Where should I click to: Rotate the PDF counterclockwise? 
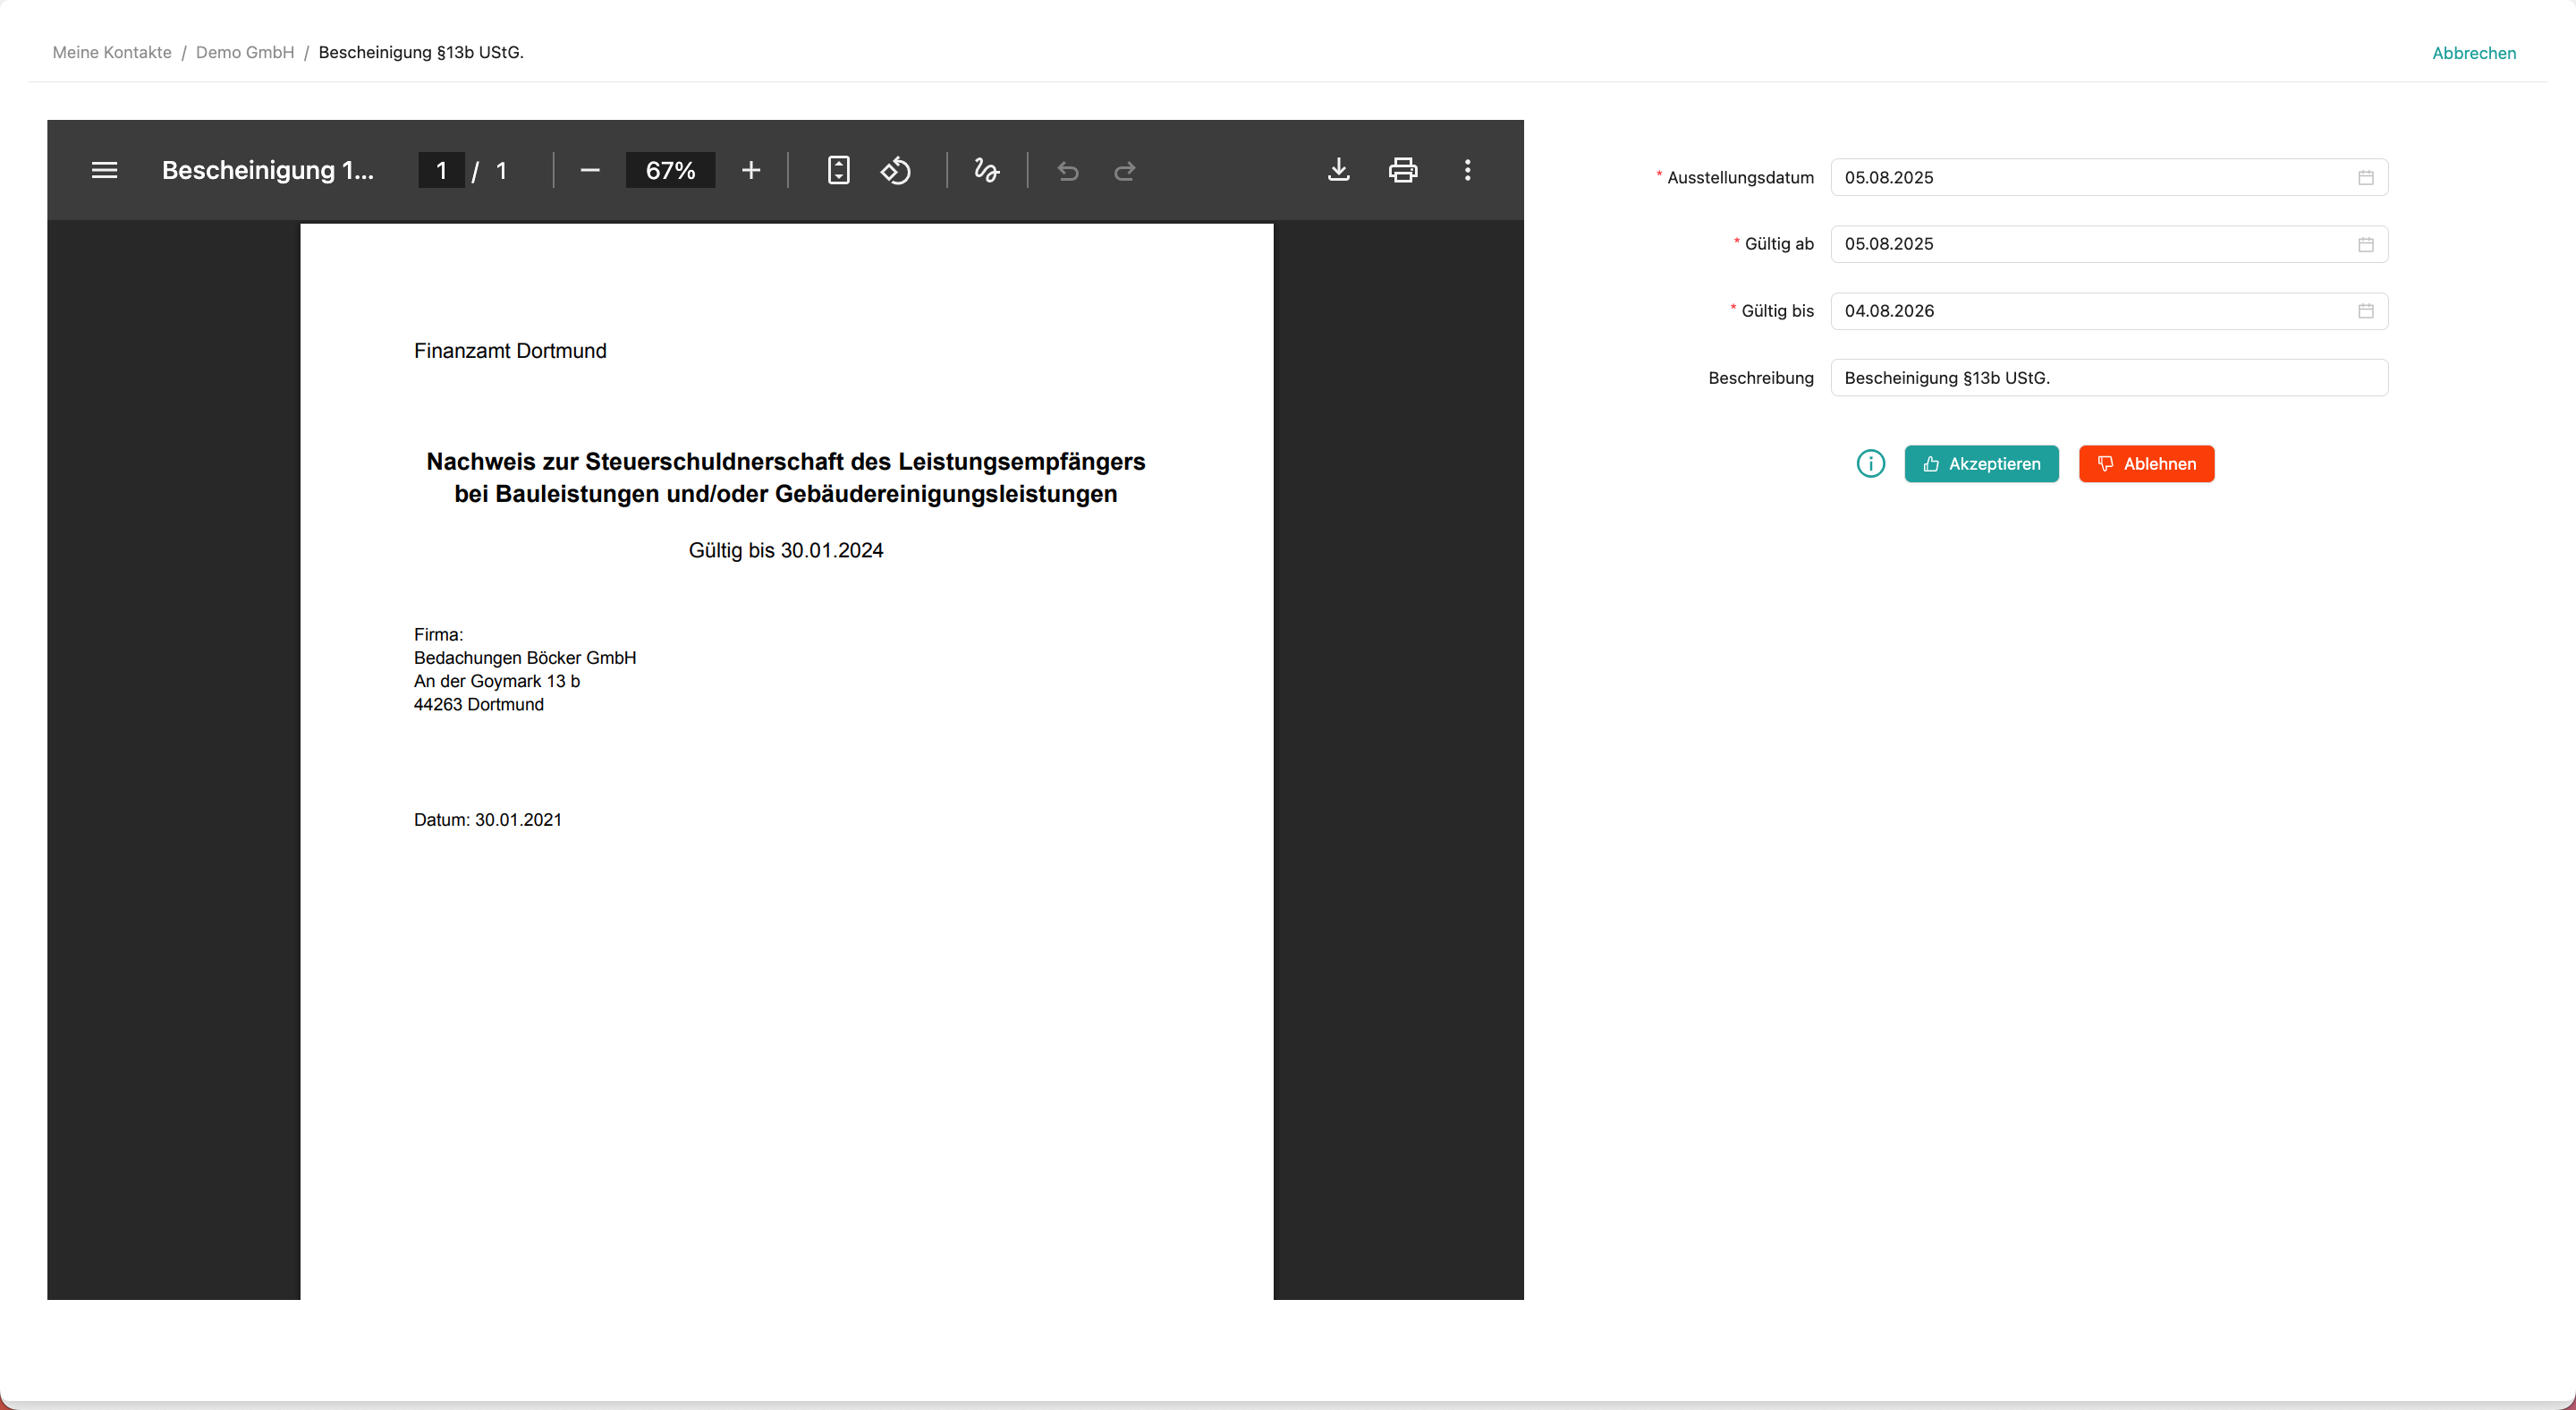(895, 170)
